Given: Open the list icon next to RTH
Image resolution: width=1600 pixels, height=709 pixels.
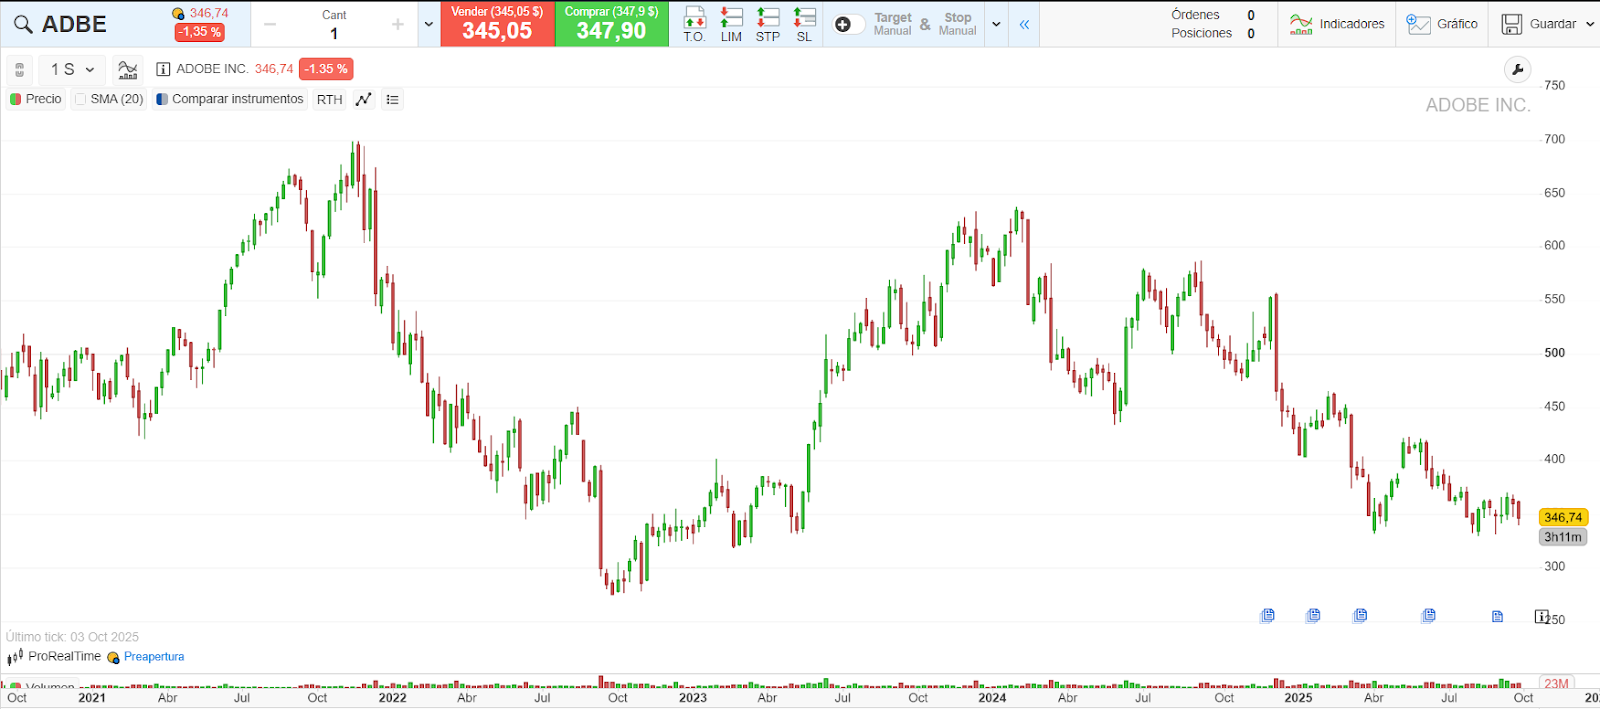Looking at the screenshot, I should tap(393, 99).
